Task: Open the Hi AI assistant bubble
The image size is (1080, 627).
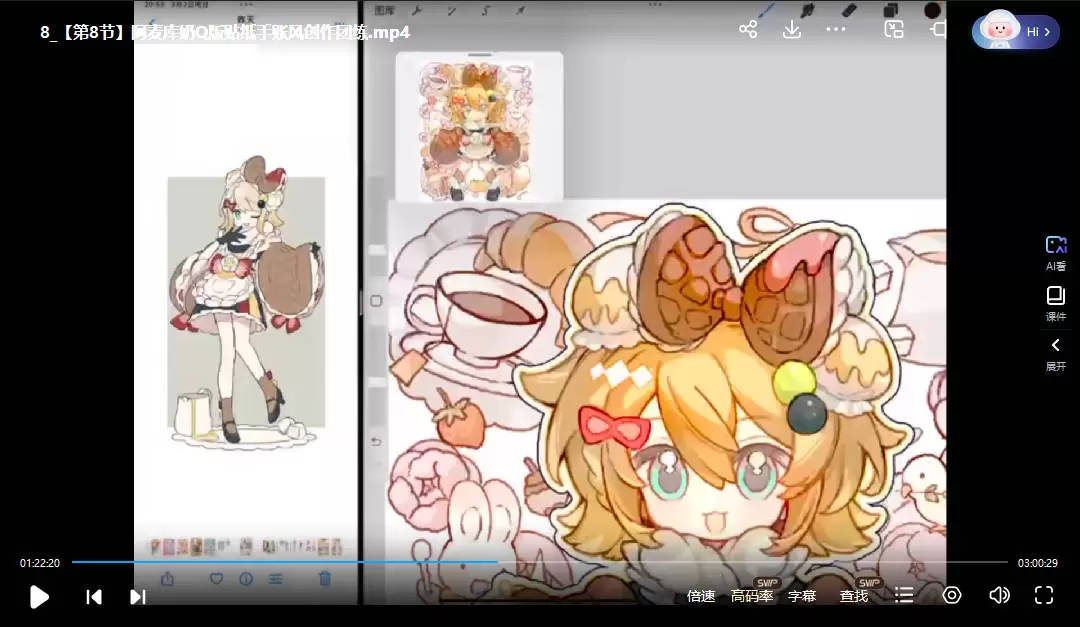Action: click(1015, 32)
